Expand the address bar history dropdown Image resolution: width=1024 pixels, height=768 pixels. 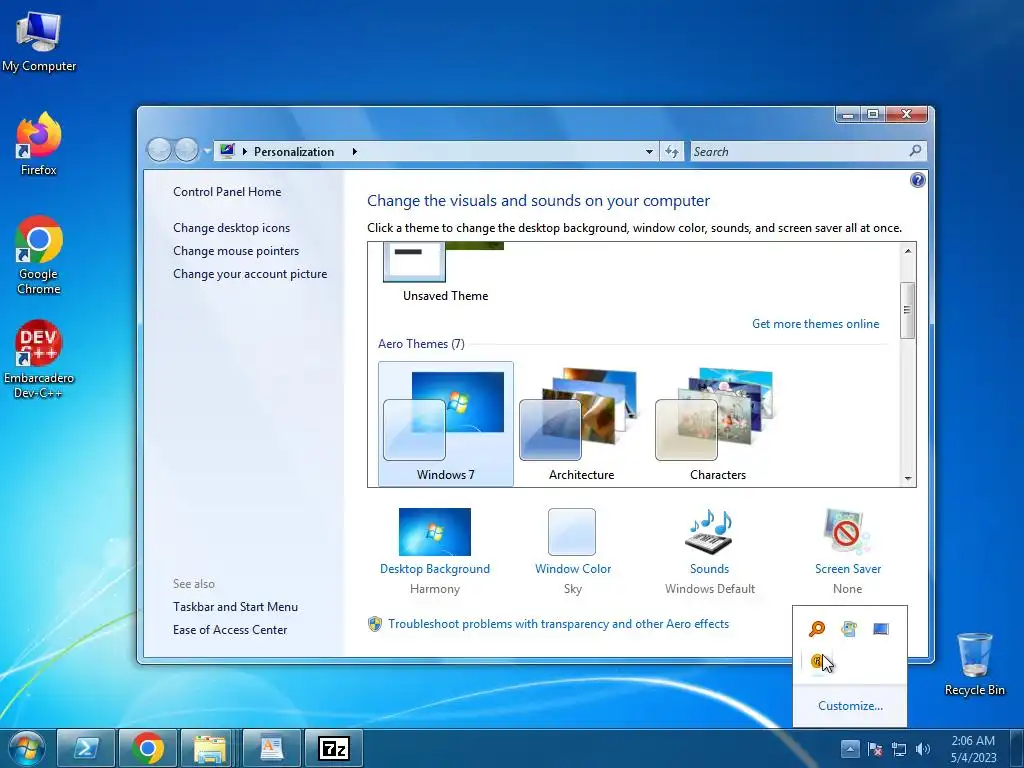point(649,152)
